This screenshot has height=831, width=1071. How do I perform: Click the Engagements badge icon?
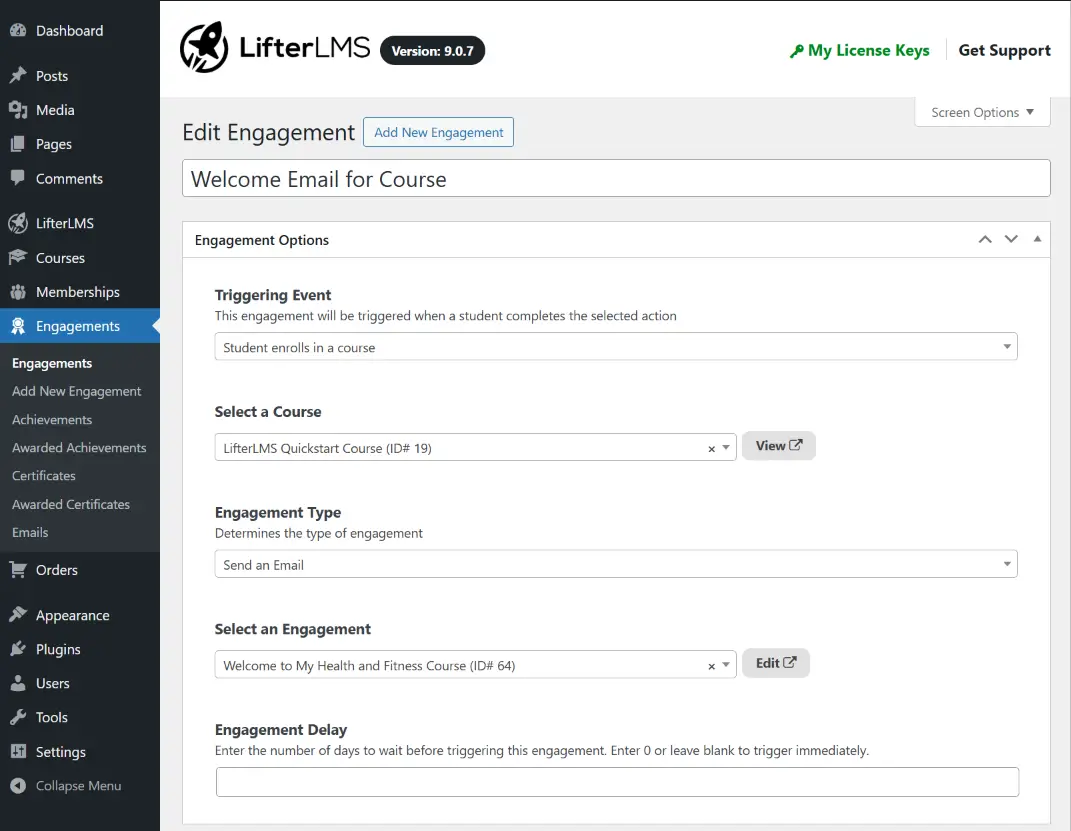18,325
